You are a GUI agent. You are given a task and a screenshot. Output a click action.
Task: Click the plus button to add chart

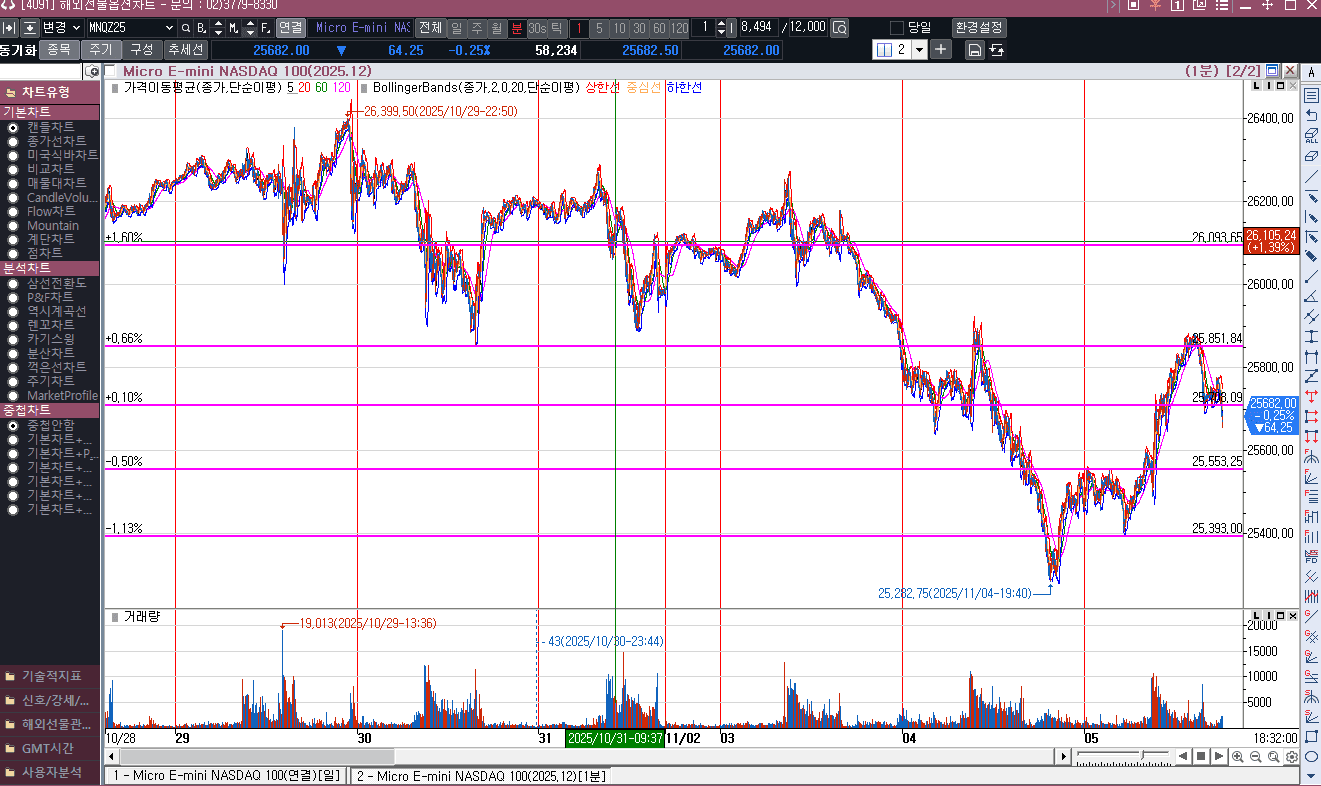941,50
